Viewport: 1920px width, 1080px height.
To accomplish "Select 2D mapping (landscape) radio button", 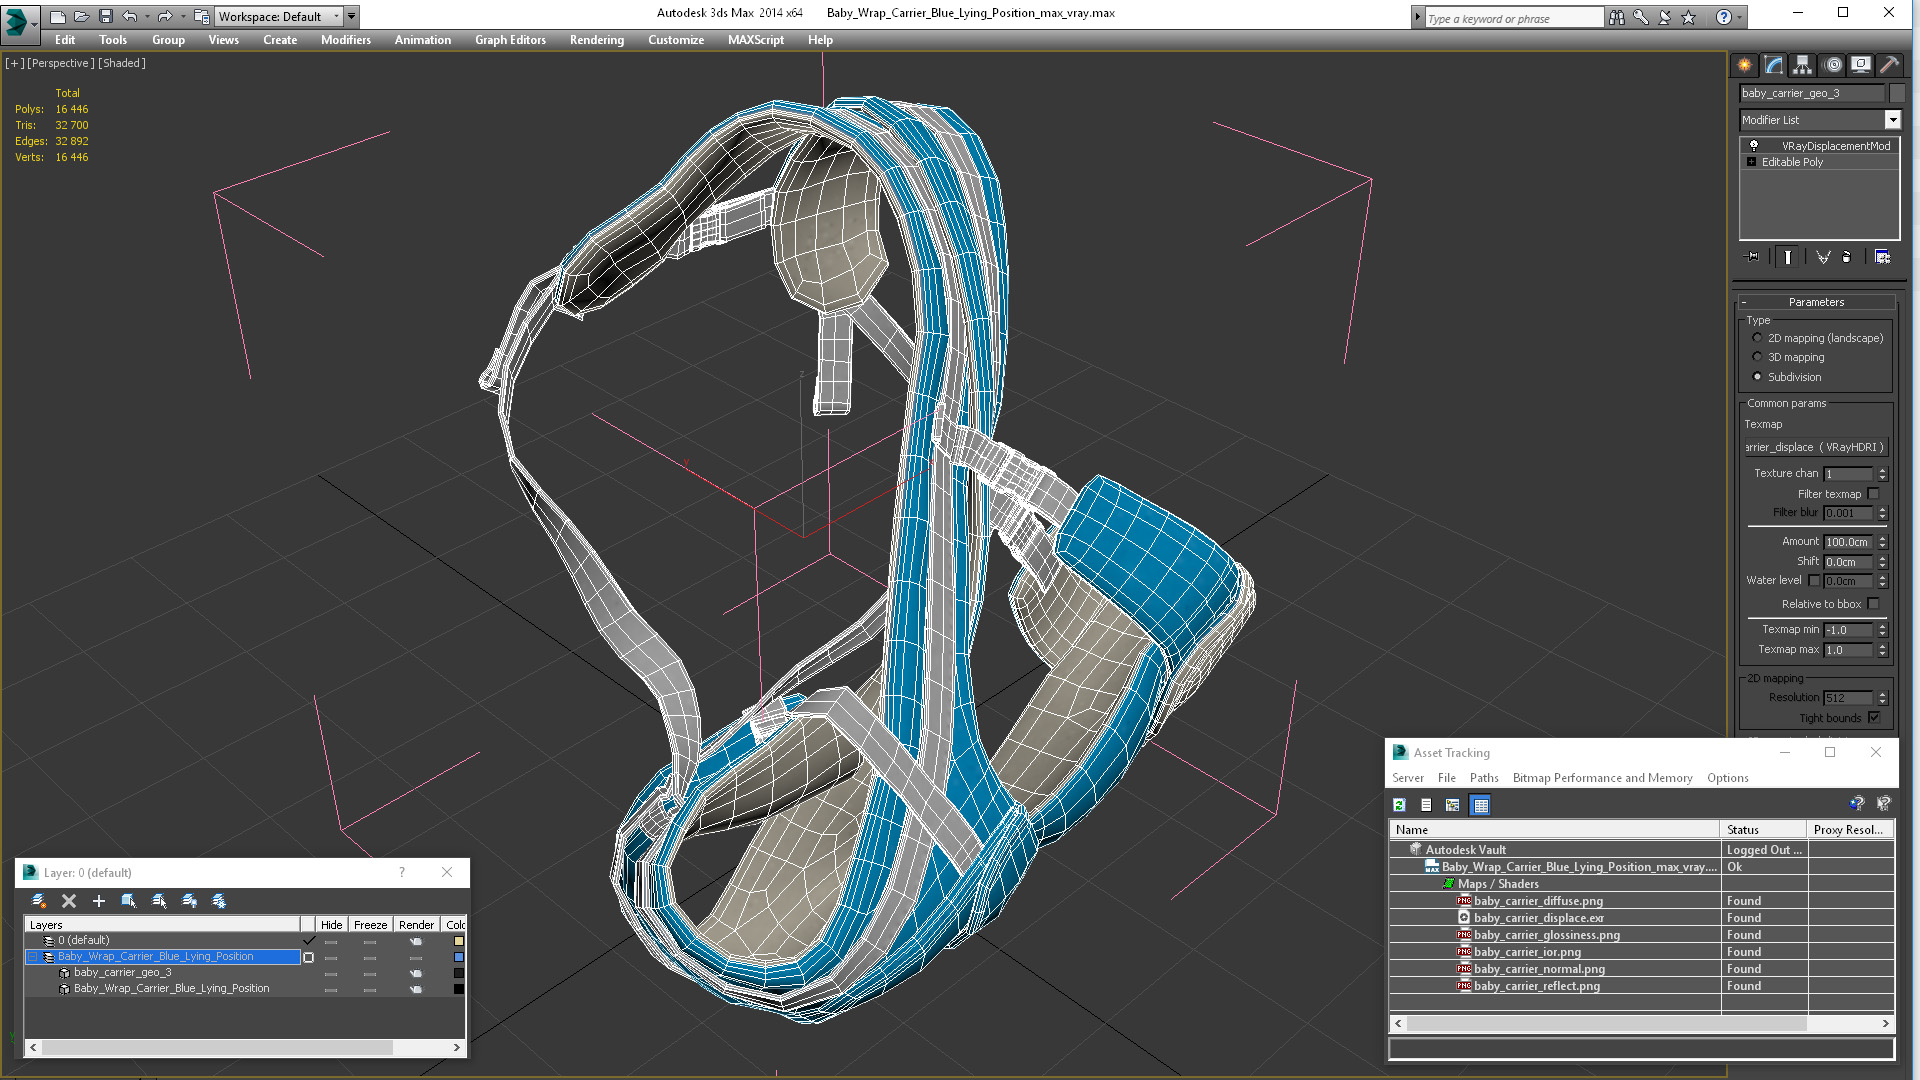I will (1757, 338).
